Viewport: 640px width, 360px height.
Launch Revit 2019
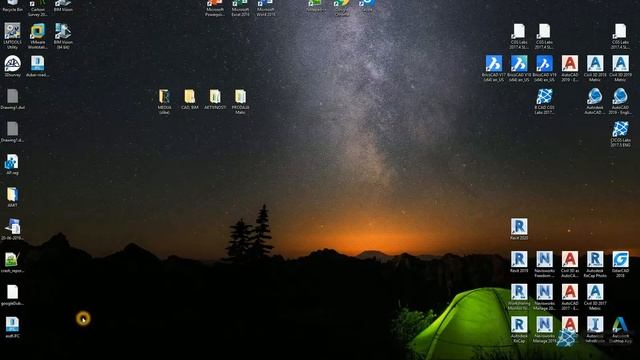[x=519, y=261]
